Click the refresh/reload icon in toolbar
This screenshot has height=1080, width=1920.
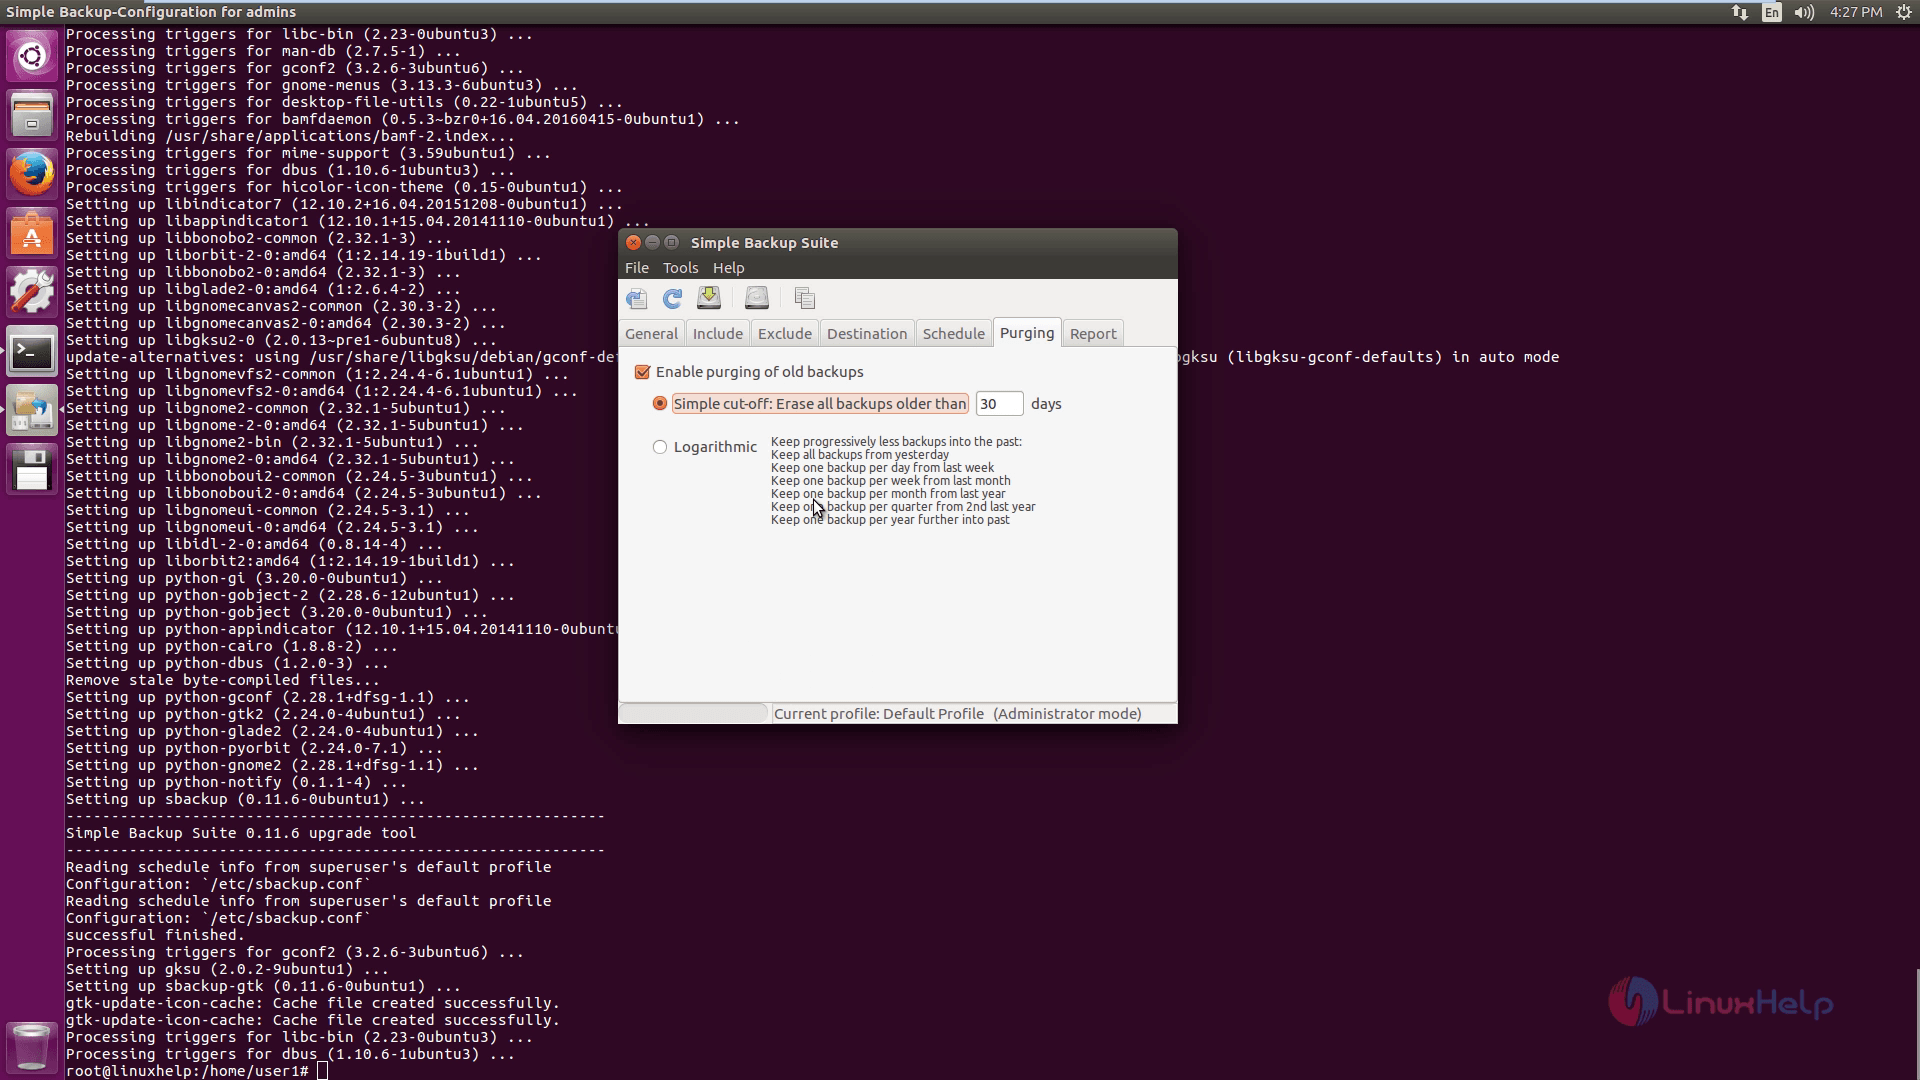point(671,298)
